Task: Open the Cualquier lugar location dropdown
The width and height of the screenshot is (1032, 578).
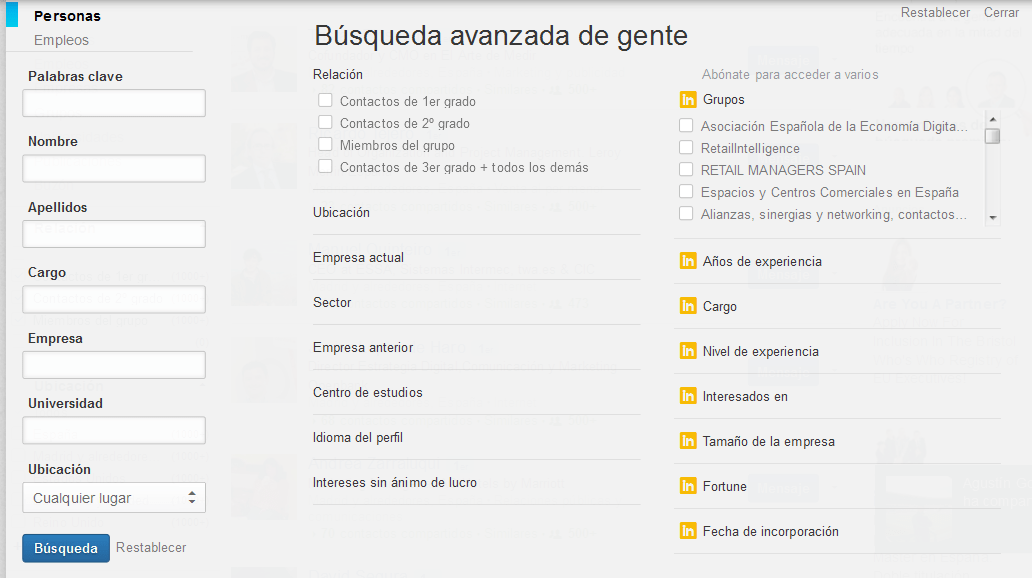Action: pyautogui.click(x=114, y=498)
